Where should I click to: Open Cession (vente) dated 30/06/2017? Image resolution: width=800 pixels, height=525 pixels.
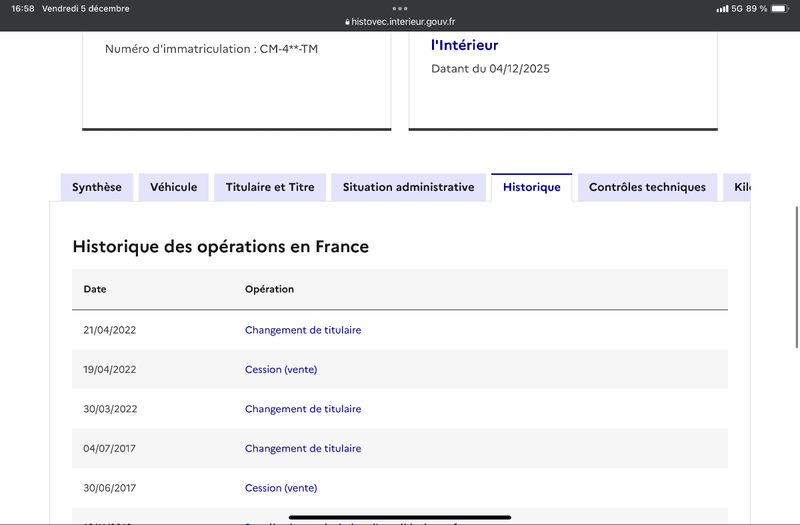[281, 488]
